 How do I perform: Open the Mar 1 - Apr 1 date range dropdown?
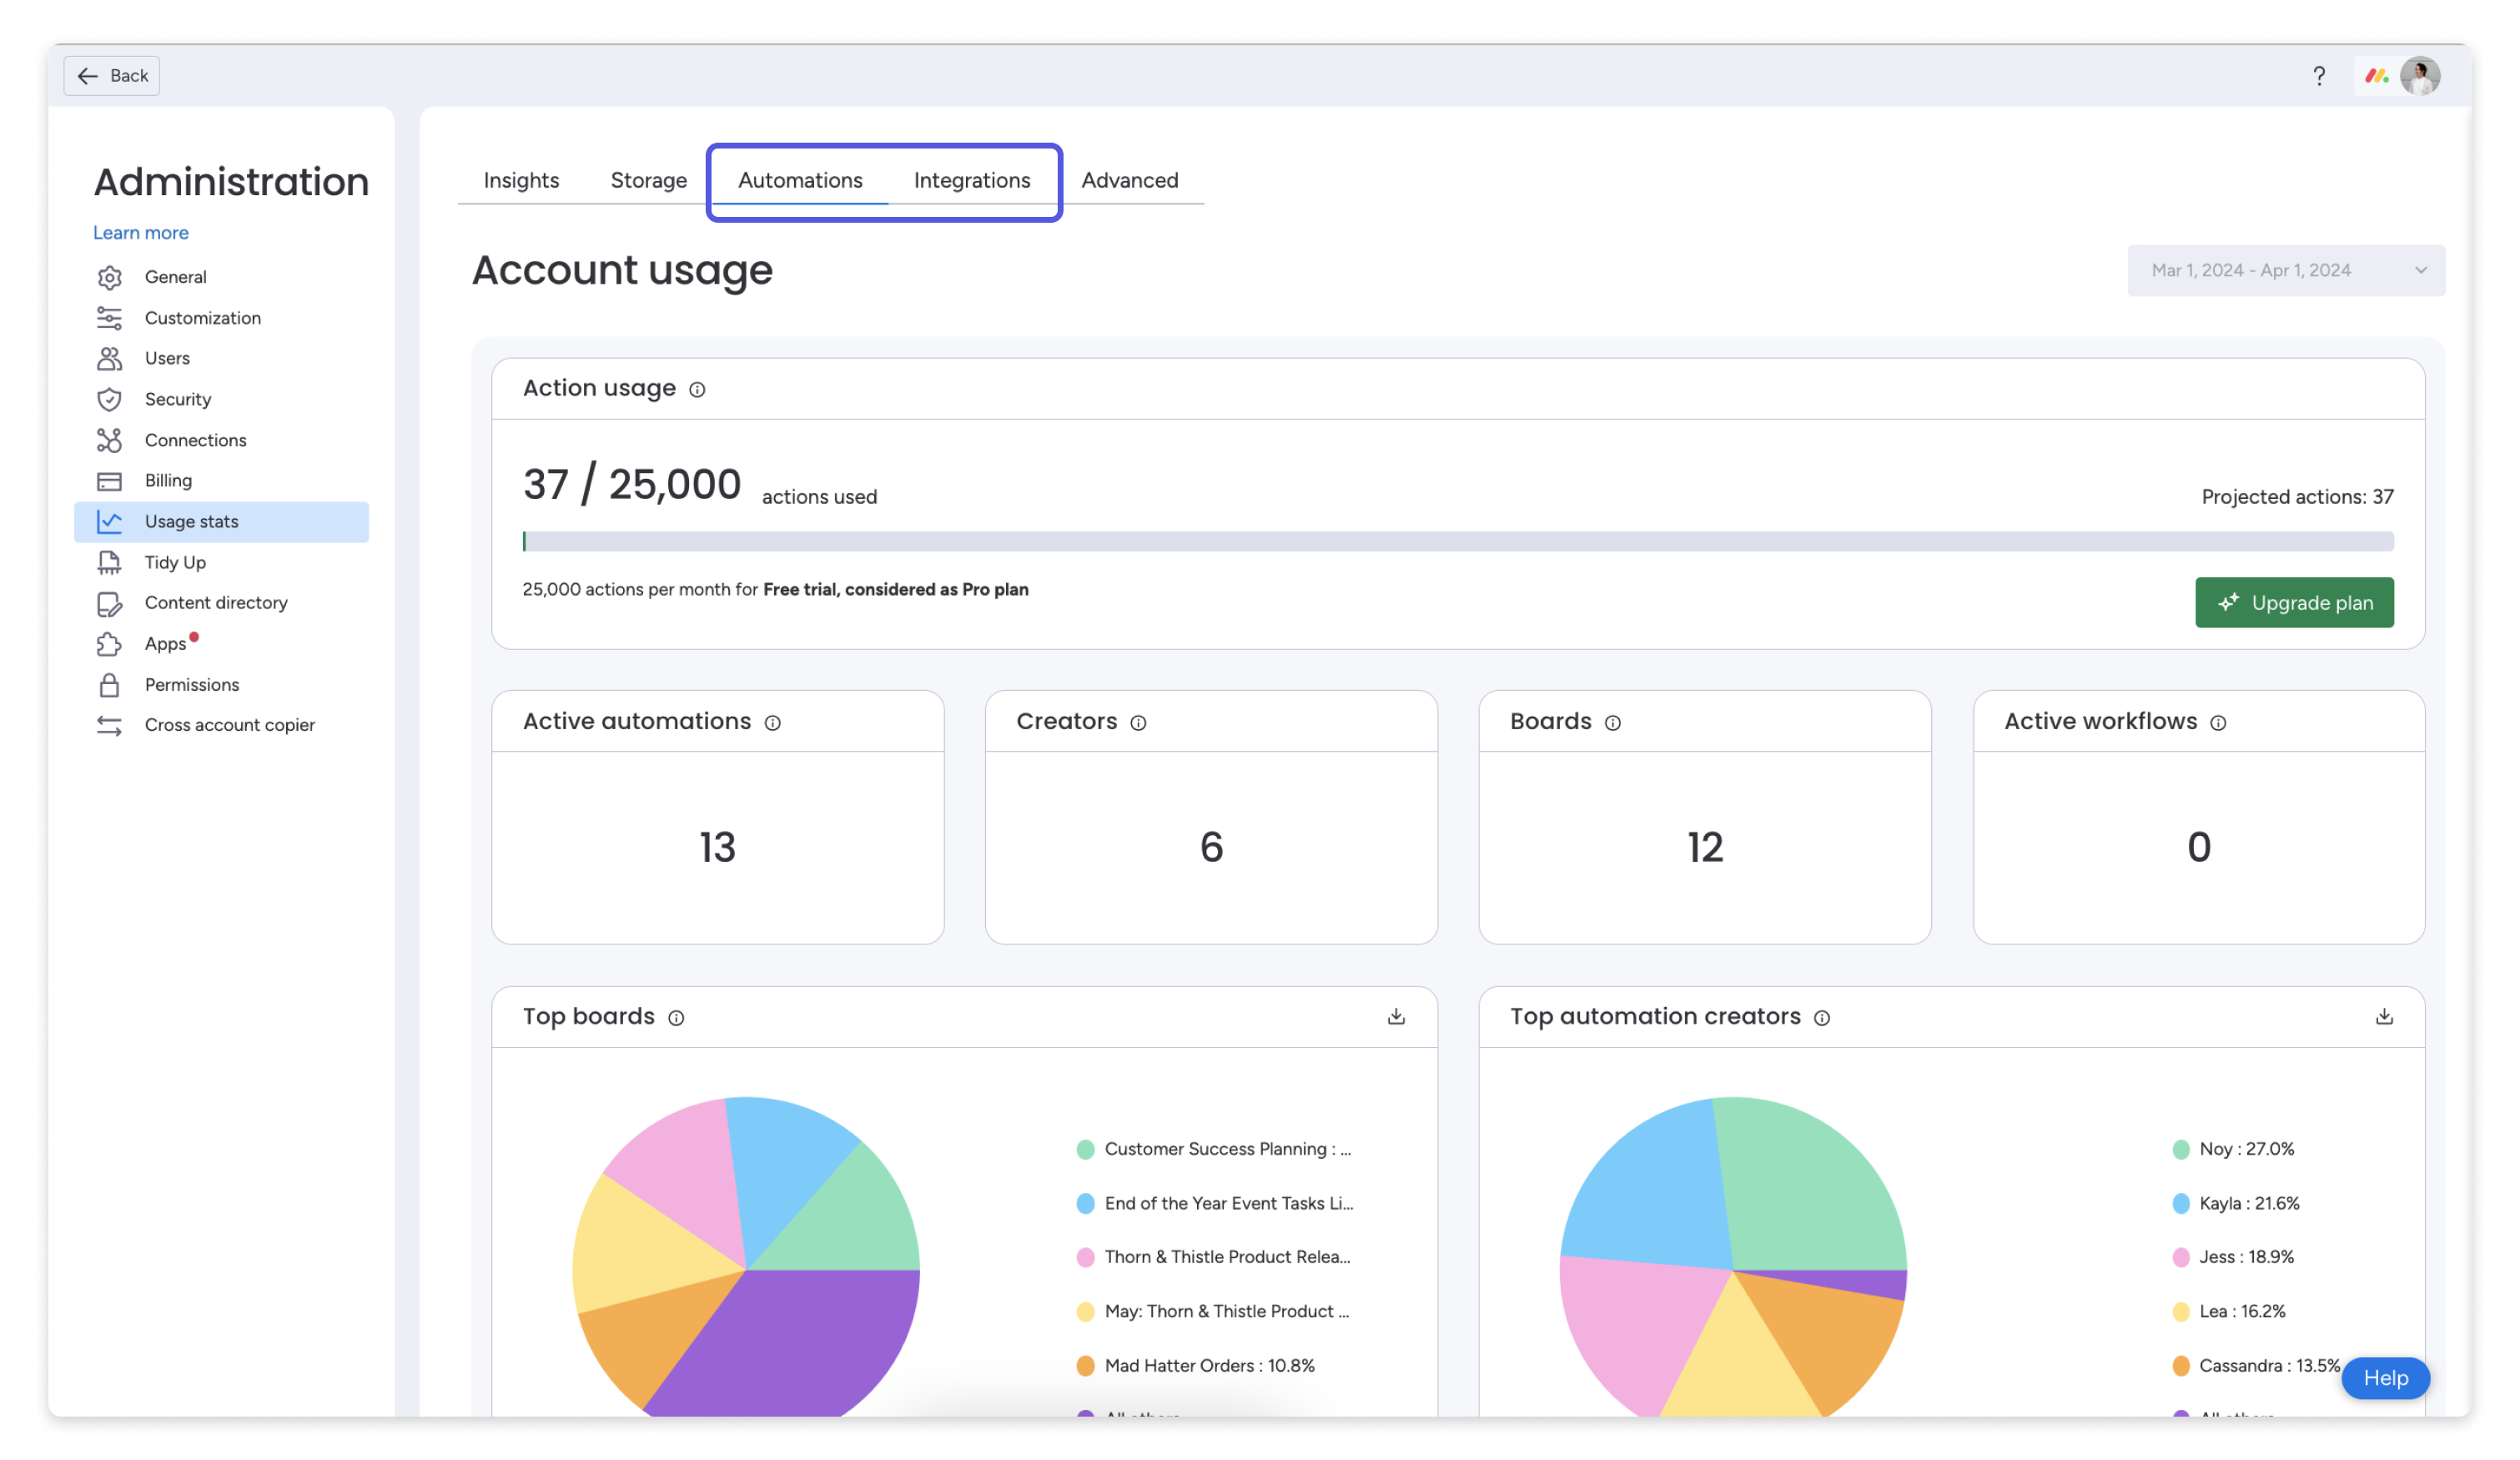coord(2286,270)
